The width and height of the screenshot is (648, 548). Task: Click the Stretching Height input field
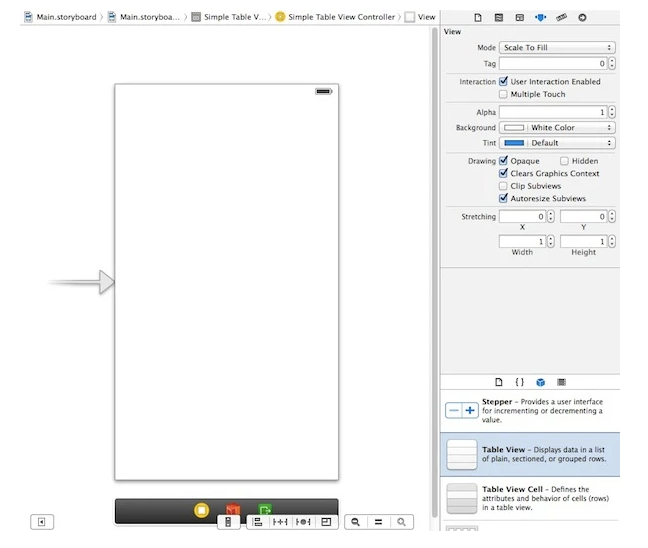click(x=584, y=241)
